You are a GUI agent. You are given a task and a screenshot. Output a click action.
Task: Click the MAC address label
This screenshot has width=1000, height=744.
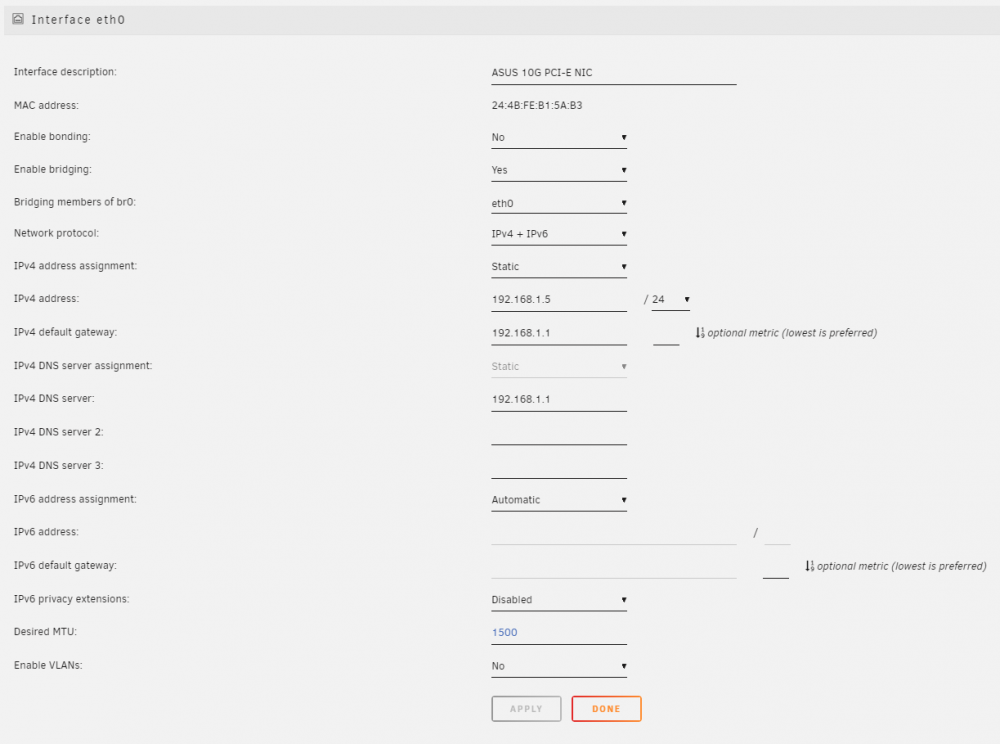click(47, 105)
